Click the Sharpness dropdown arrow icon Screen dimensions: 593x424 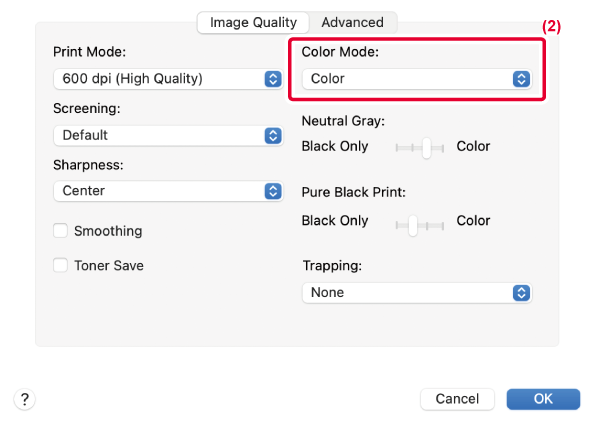(273, 191)
